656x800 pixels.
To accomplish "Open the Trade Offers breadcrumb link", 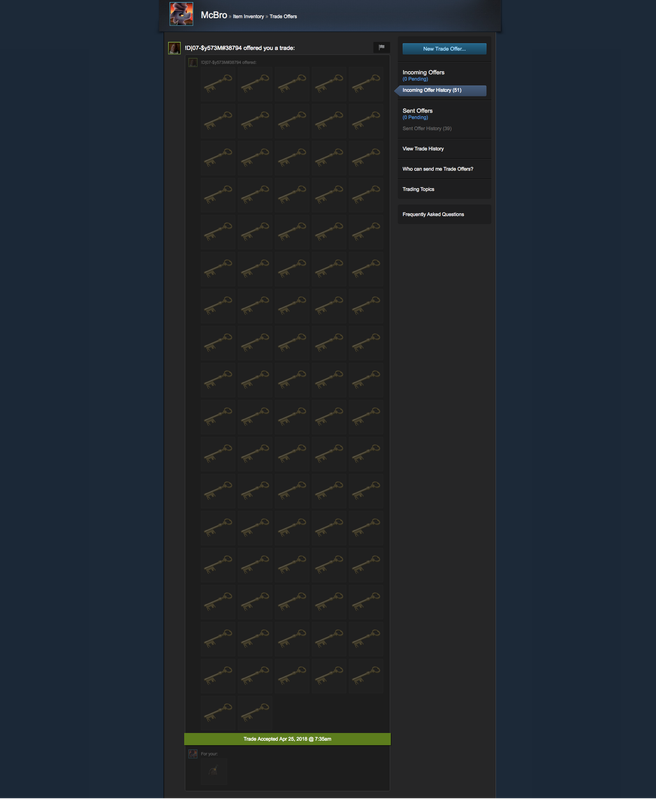I will pyautogui.click(x=283, y=17).
